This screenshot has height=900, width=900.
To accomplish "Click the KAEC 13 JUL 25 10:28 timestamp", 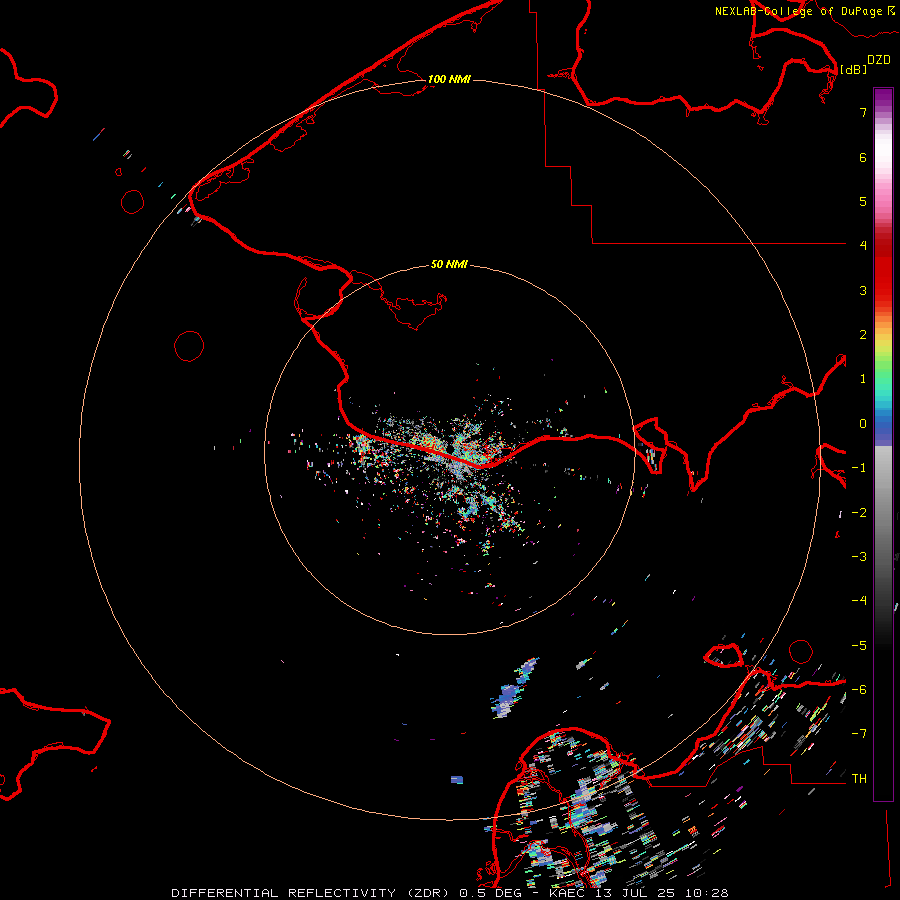I will click(639, 893).
